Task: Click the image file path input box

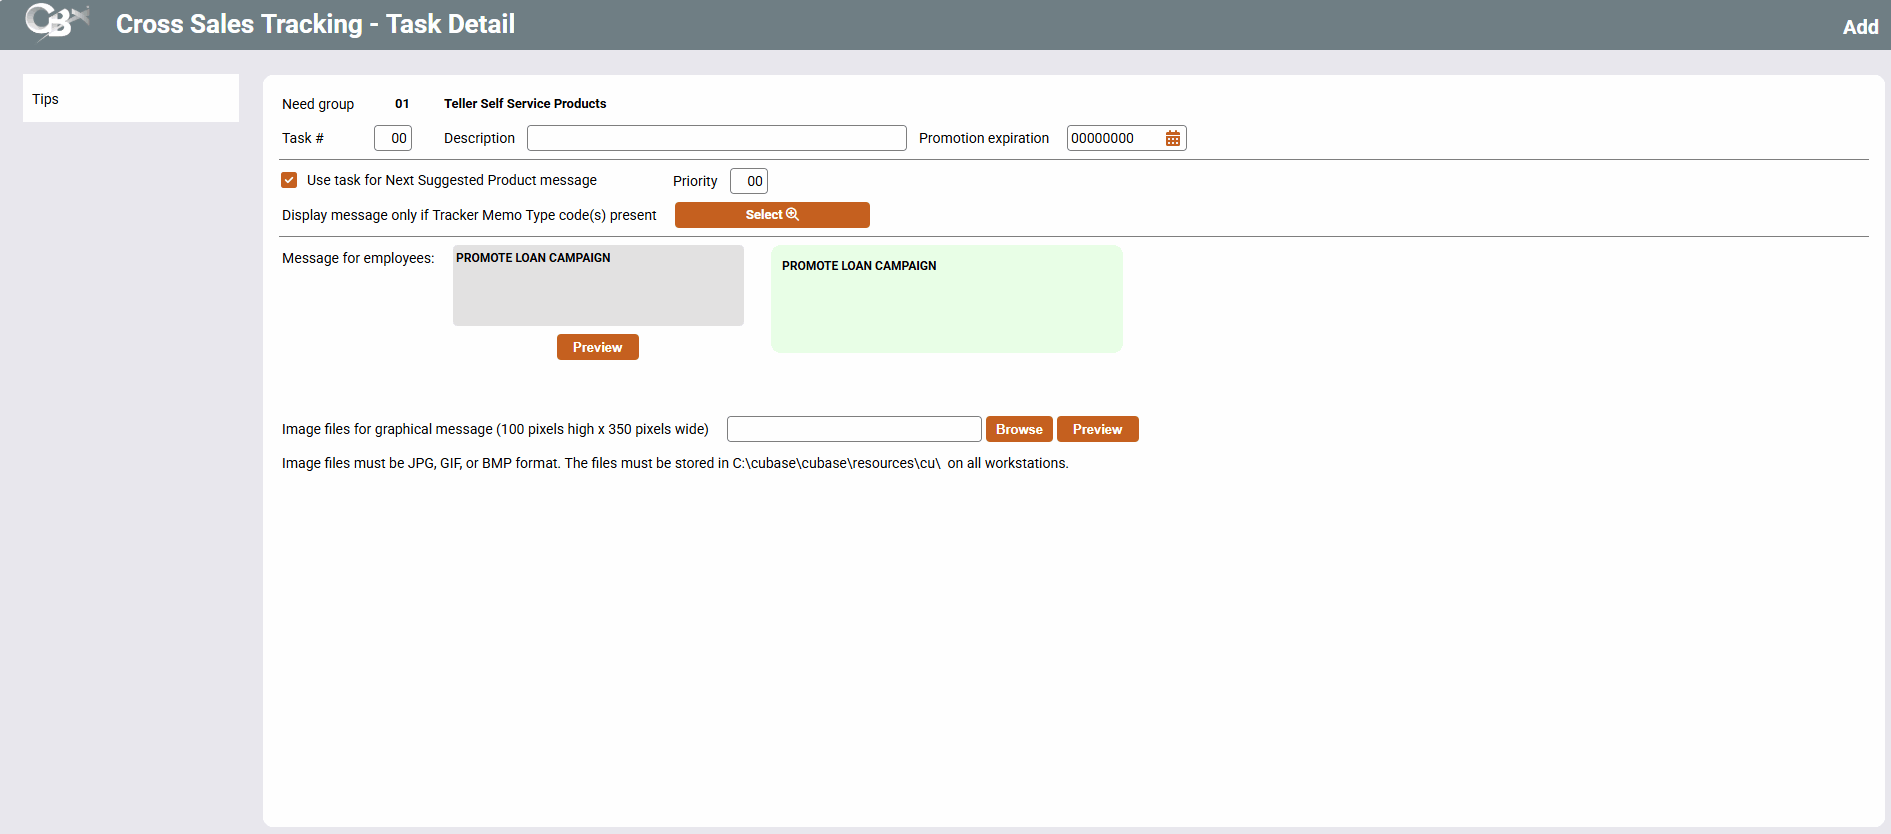Action: pyautogui.click(x=853, y=429)
